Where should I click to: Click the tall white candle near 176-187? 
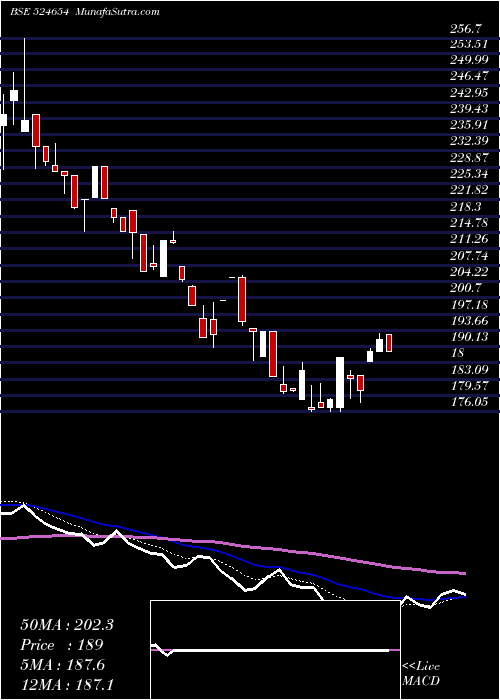point(340,383)
